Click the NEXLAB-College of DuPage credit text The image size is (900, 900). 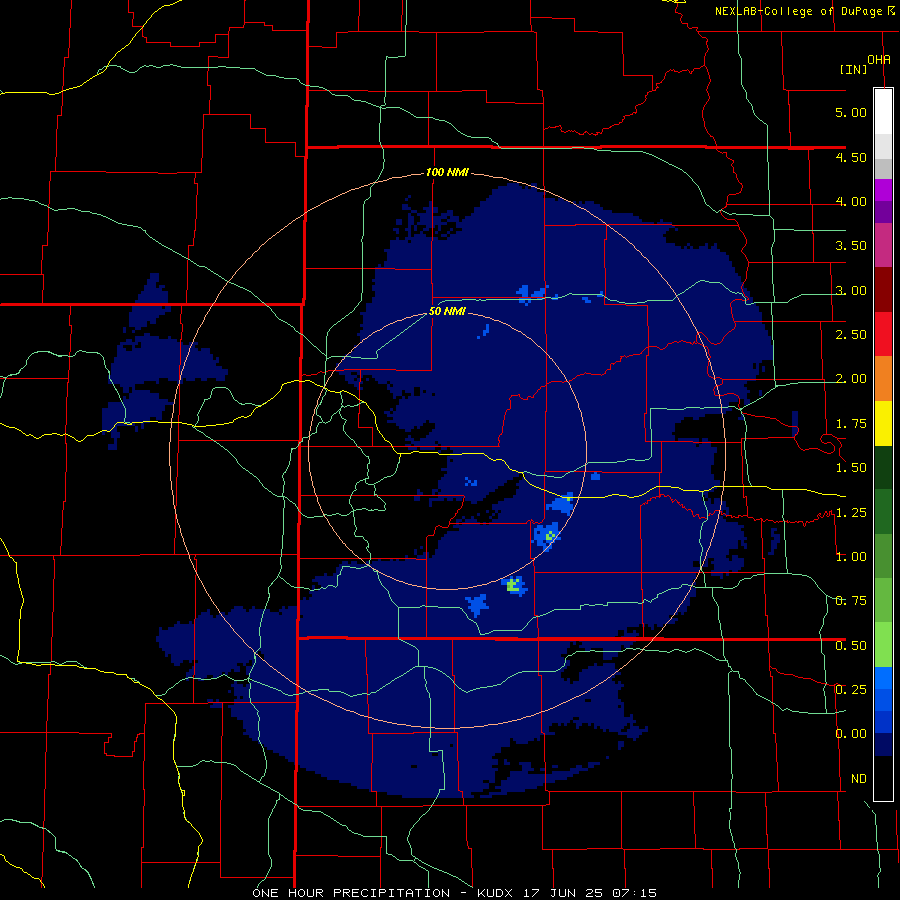[x=798, y=11]
